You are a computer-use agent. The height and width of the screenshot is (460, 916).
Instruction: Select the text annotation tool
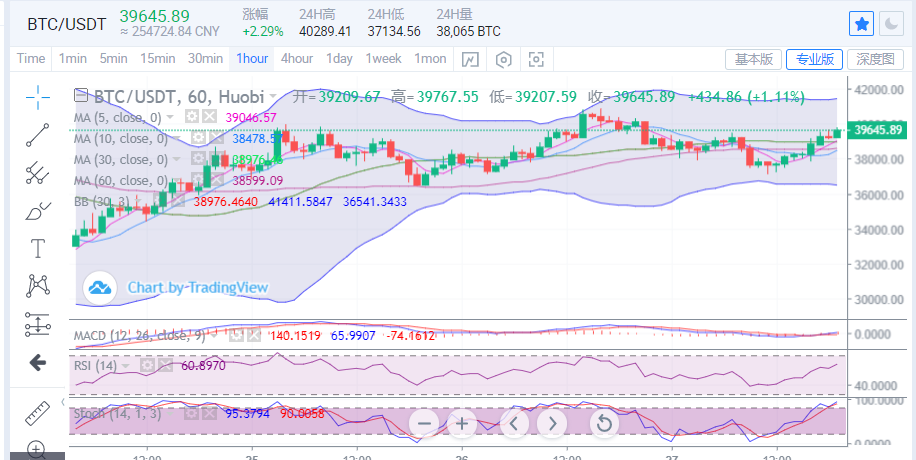coord(38,248)
